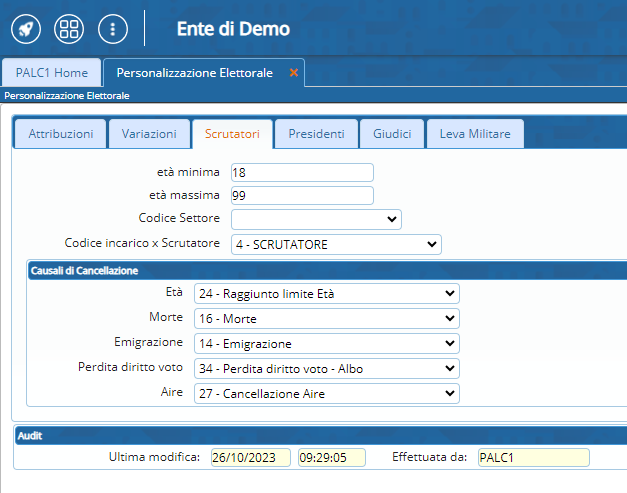Switch to the PALC1 Home tab
627x493 pixels.
coord(51,73)
